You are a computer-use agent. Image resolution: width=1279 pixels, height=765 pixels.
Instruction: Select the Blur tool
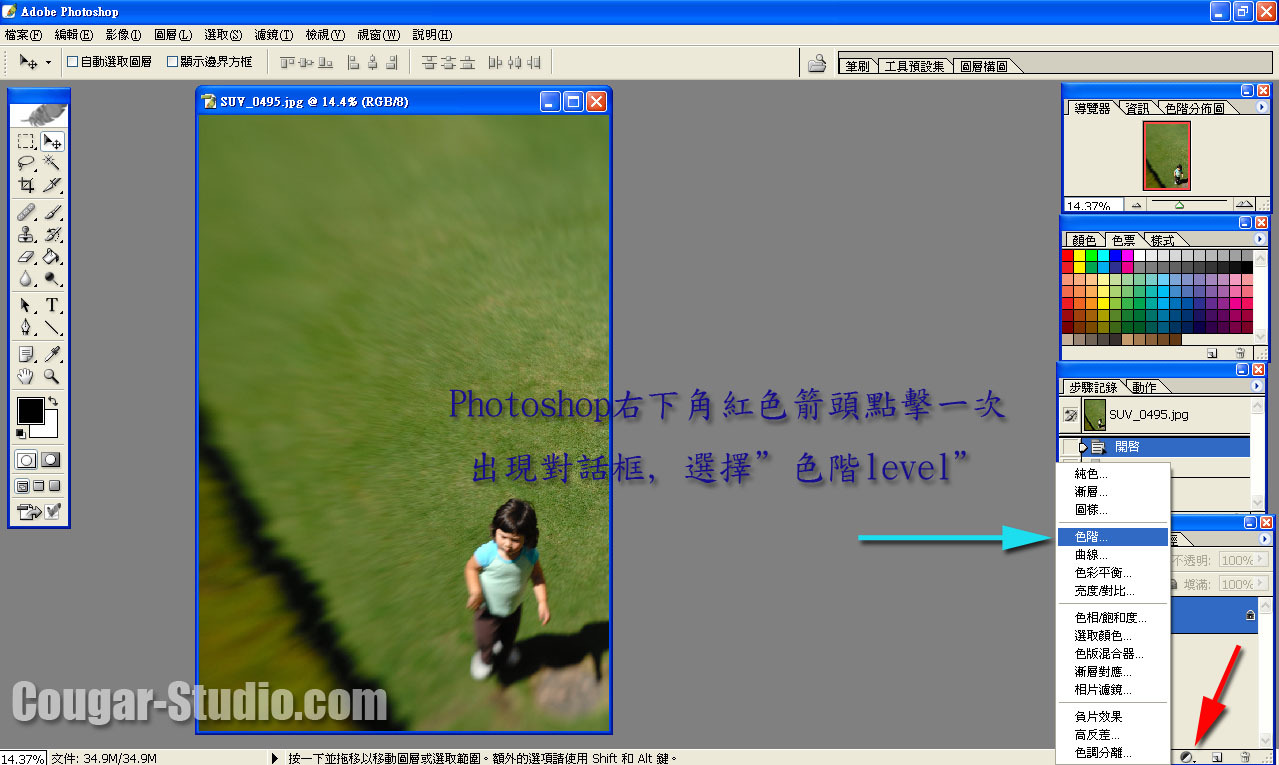(27, 278)
